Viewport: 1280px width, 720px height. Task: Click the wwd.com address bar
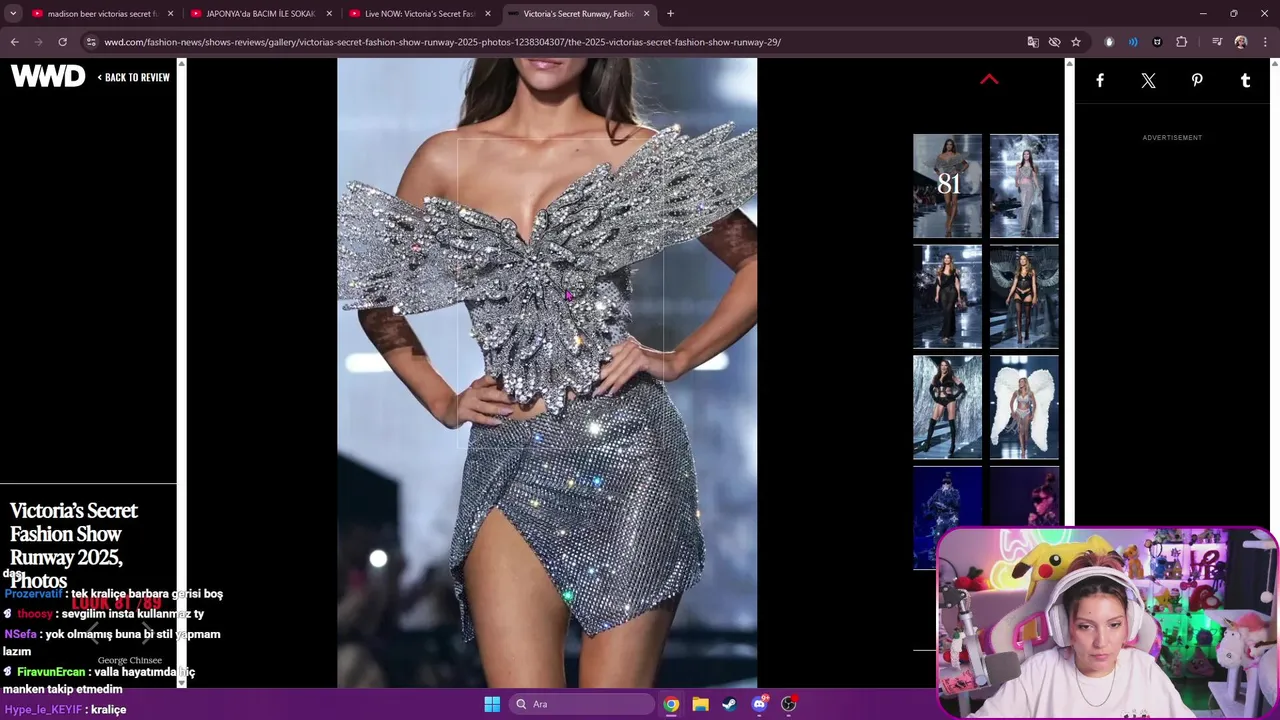560,42
